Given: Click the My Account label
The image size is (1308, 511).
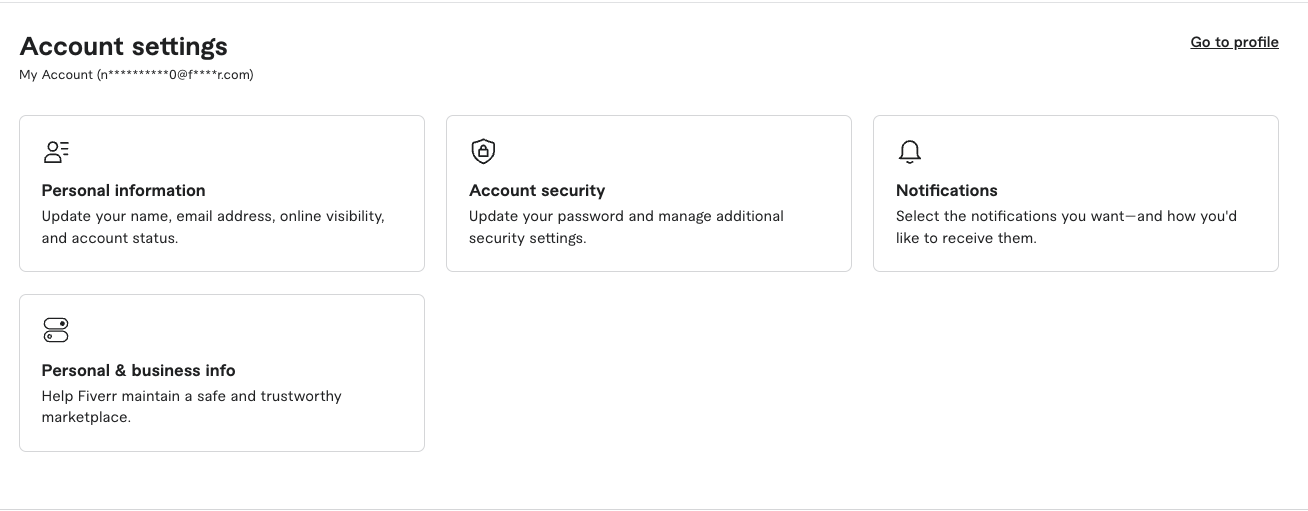Looking at the screenshot, I should tap(55, 75).
